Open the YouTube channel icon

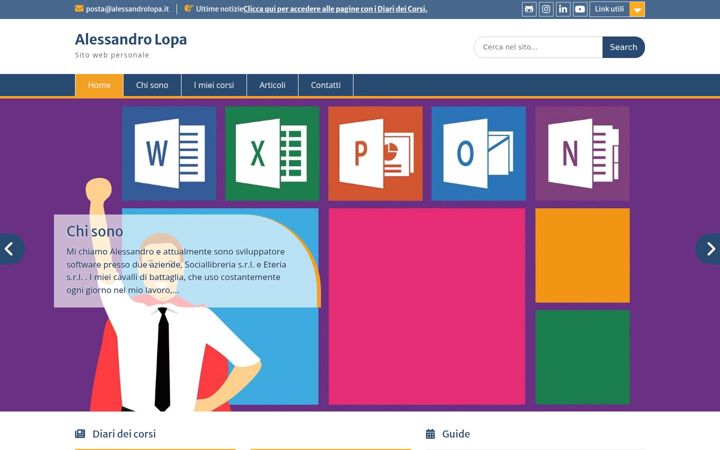point(580,9)
